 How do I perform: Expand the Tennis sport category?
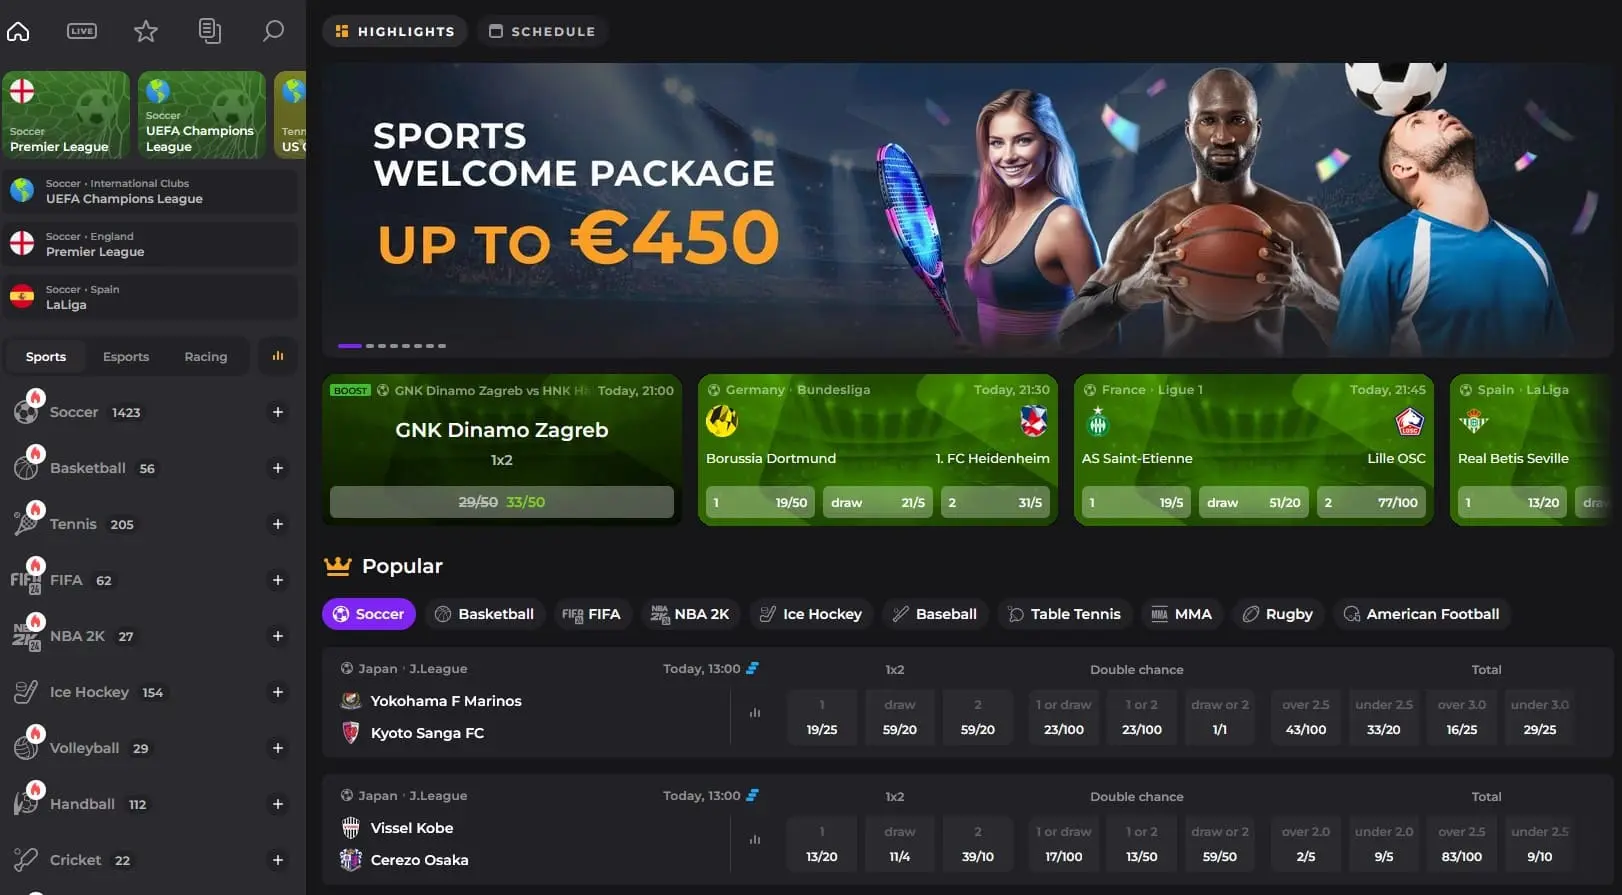pos(278,524)
